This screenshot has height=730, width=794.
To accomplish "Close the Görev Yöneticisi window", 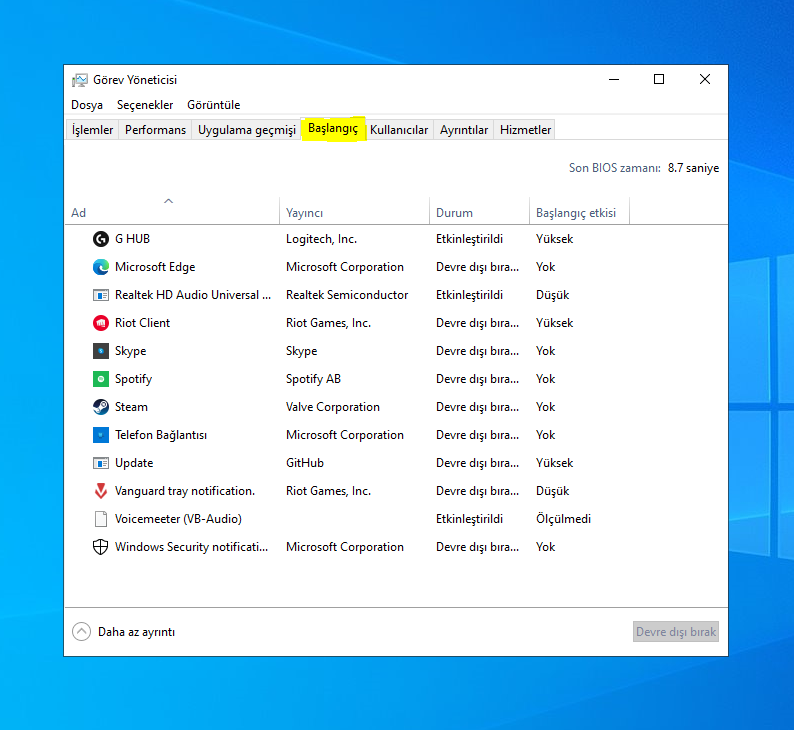I will [704, 79].
